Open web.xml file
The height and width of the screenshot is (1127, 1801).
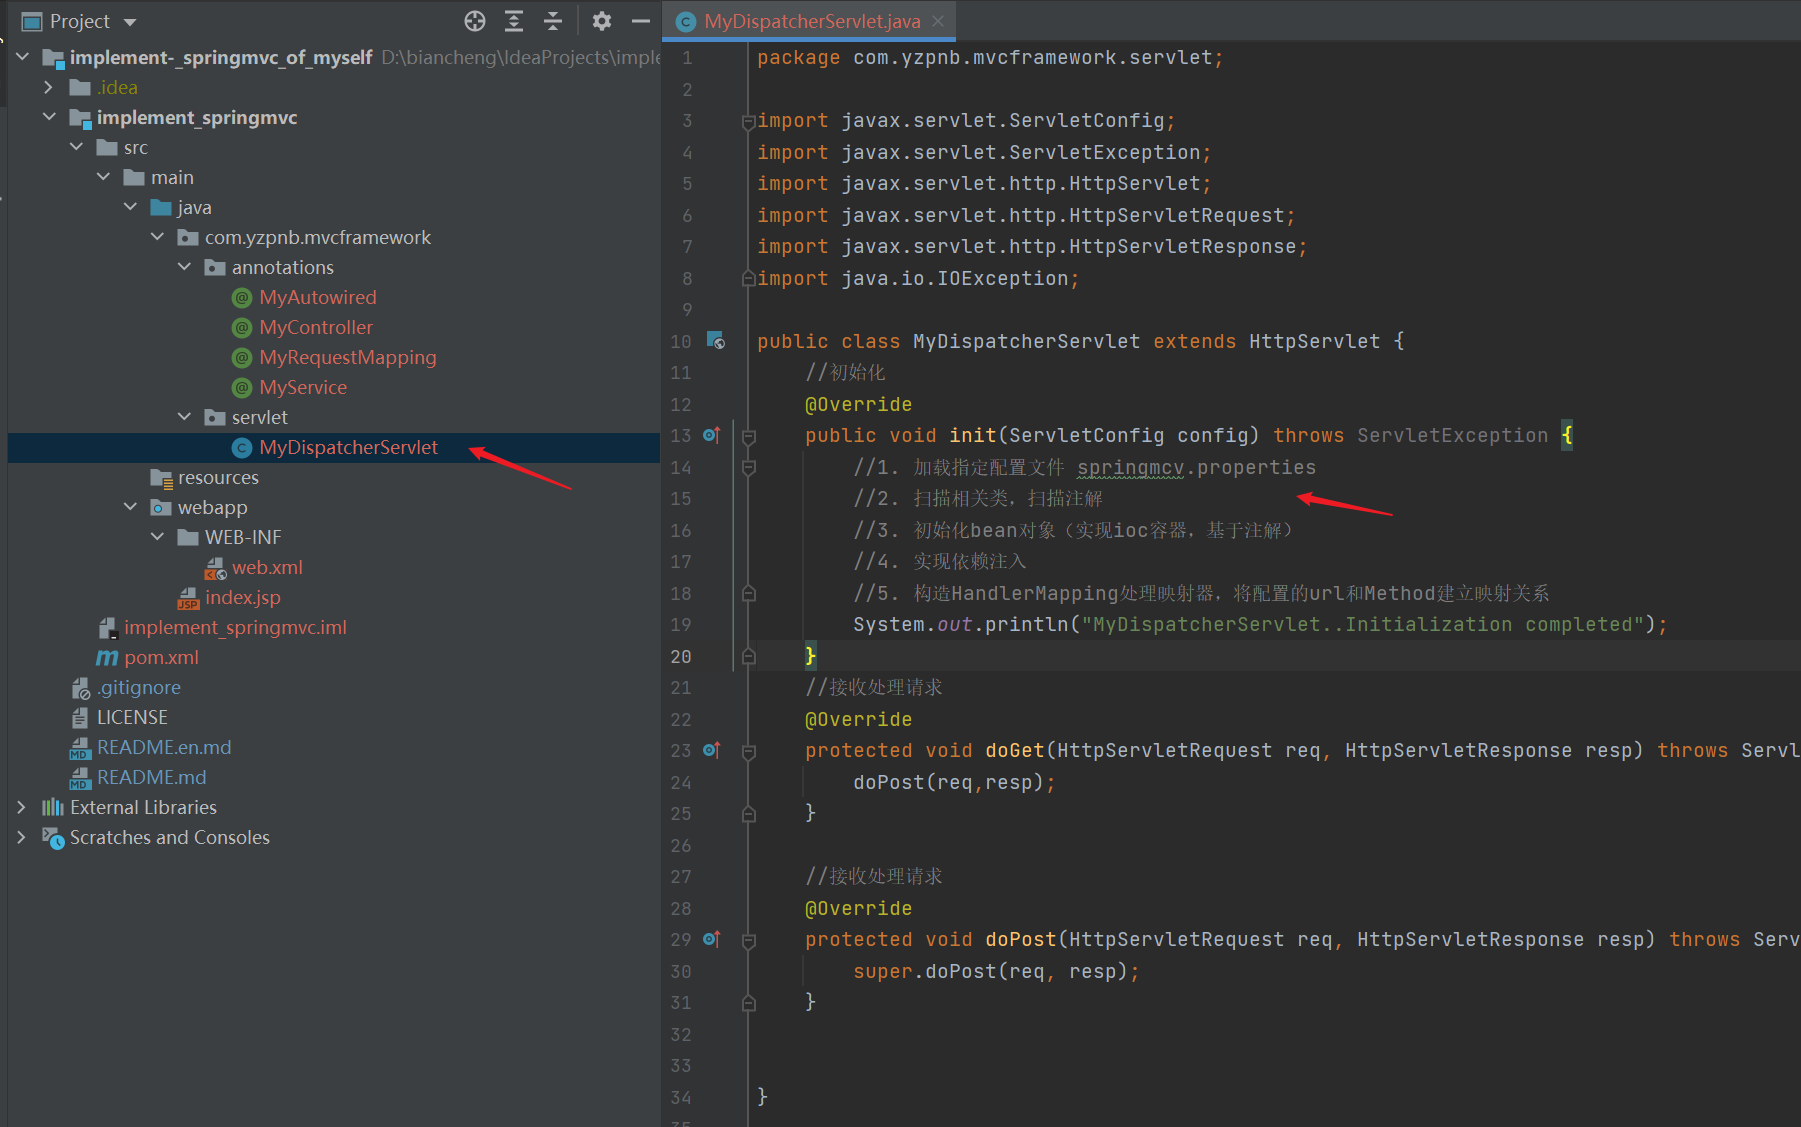tap(267, 567)
